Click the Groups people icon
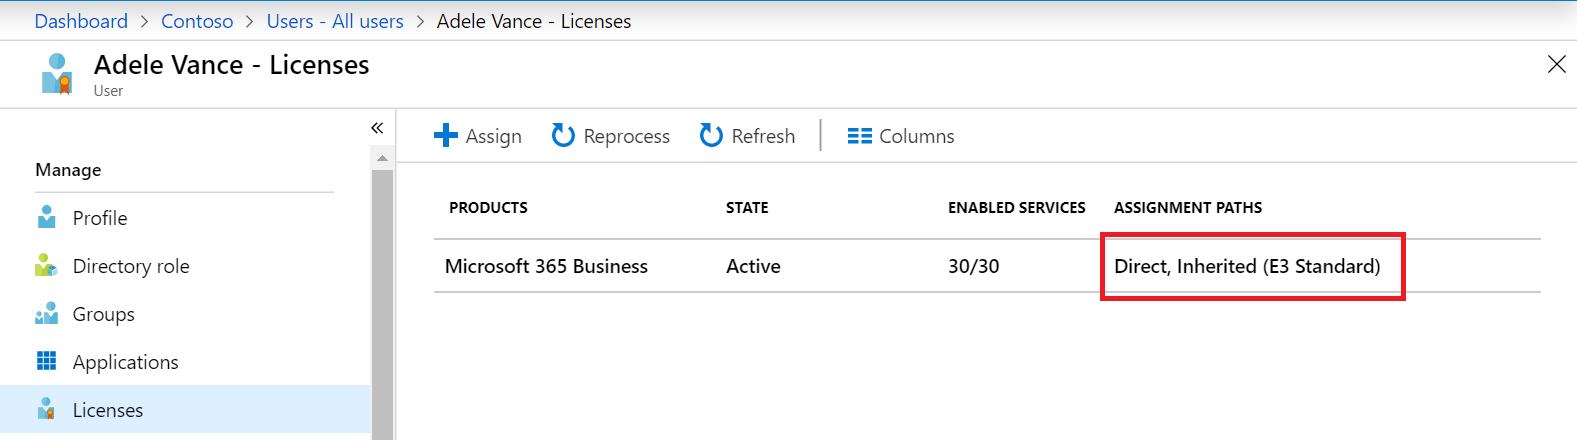The image size is (1577, 440). click(x=46, y=314)
